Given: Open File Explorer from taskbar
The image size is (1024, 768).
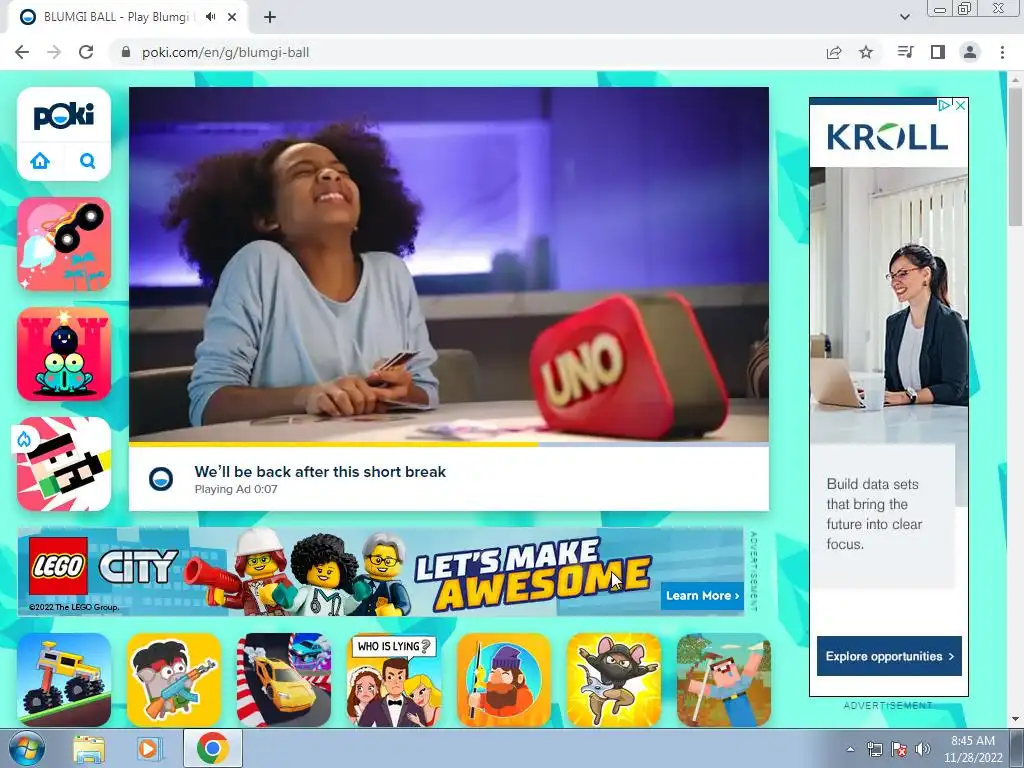Looking at the screenshot, I should tap(88, 748).
